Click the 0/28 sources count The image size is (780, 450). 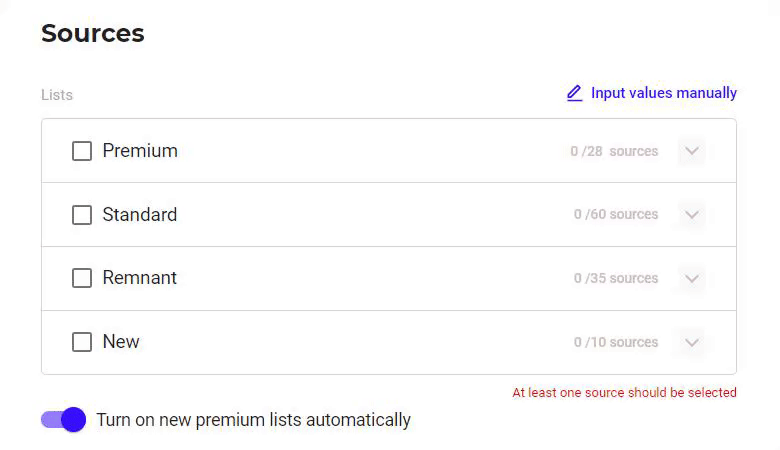[x=614, y=151]
